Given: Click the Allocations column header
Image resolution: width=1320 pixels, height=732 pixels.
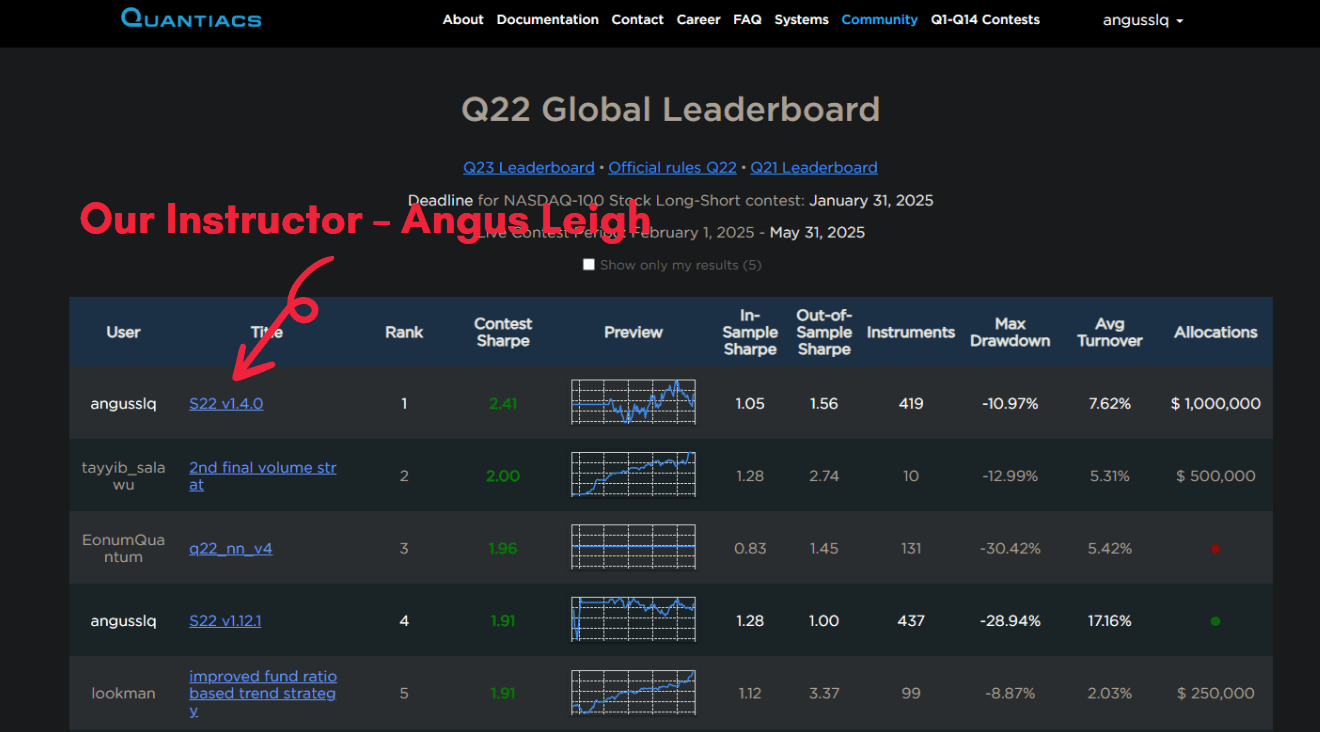Looking at the screenshot, I should (x=1216, y=332).
